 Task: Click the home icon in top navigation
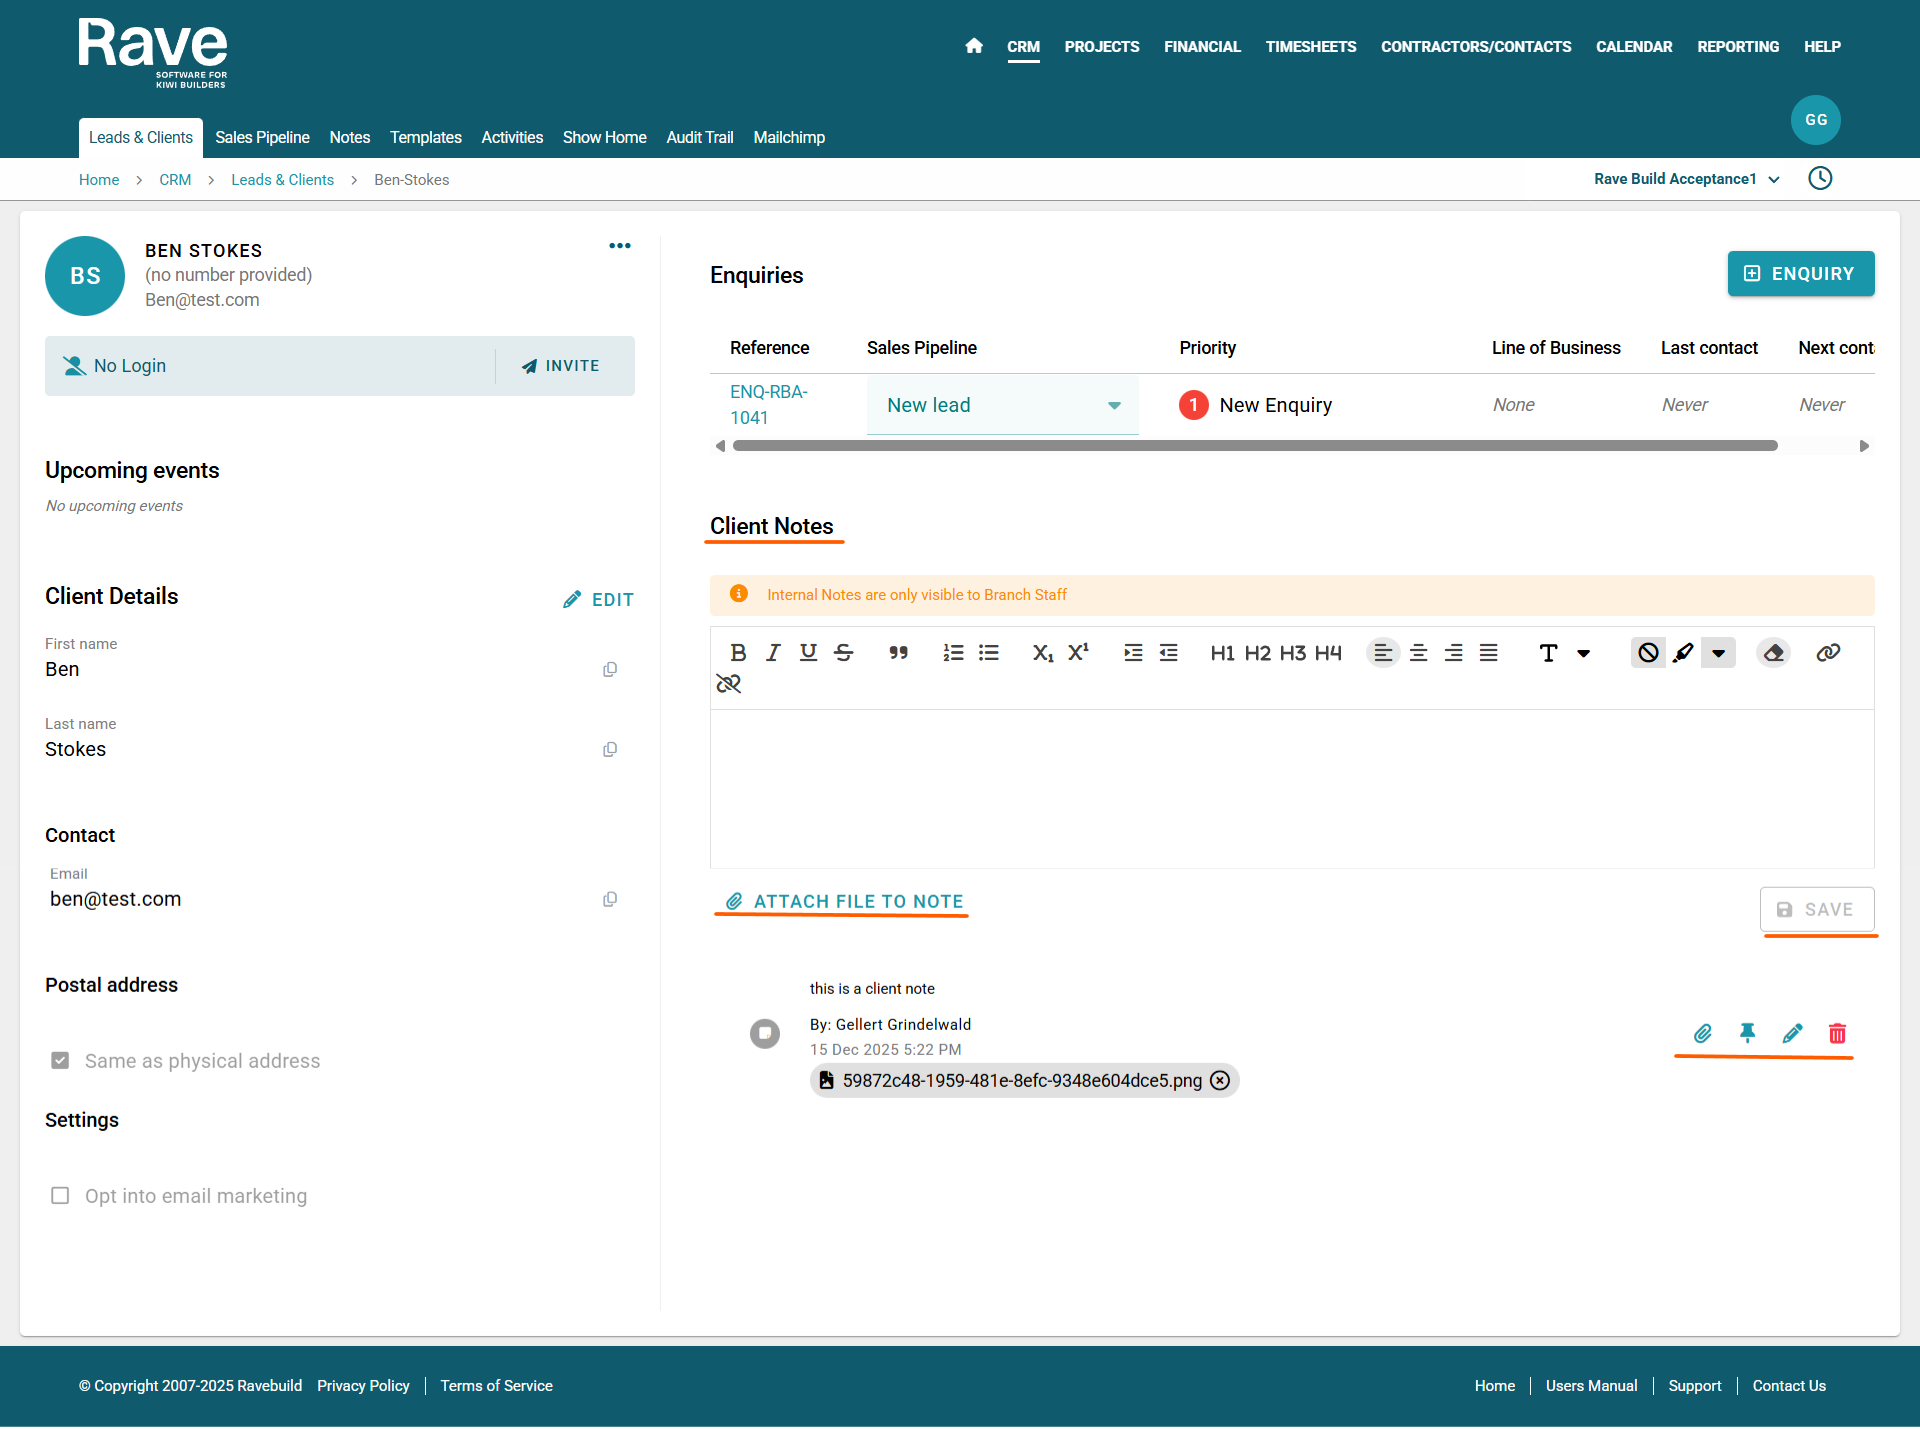tap(974, 46)
